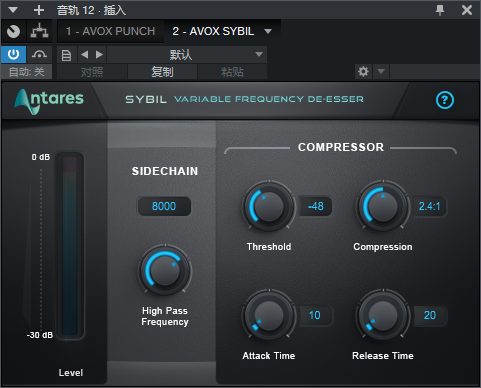Switch to the 2 - AVOX SYBIL tab
Screen dimensions: 481x388
pyautogui.click(x=213, y=31)
